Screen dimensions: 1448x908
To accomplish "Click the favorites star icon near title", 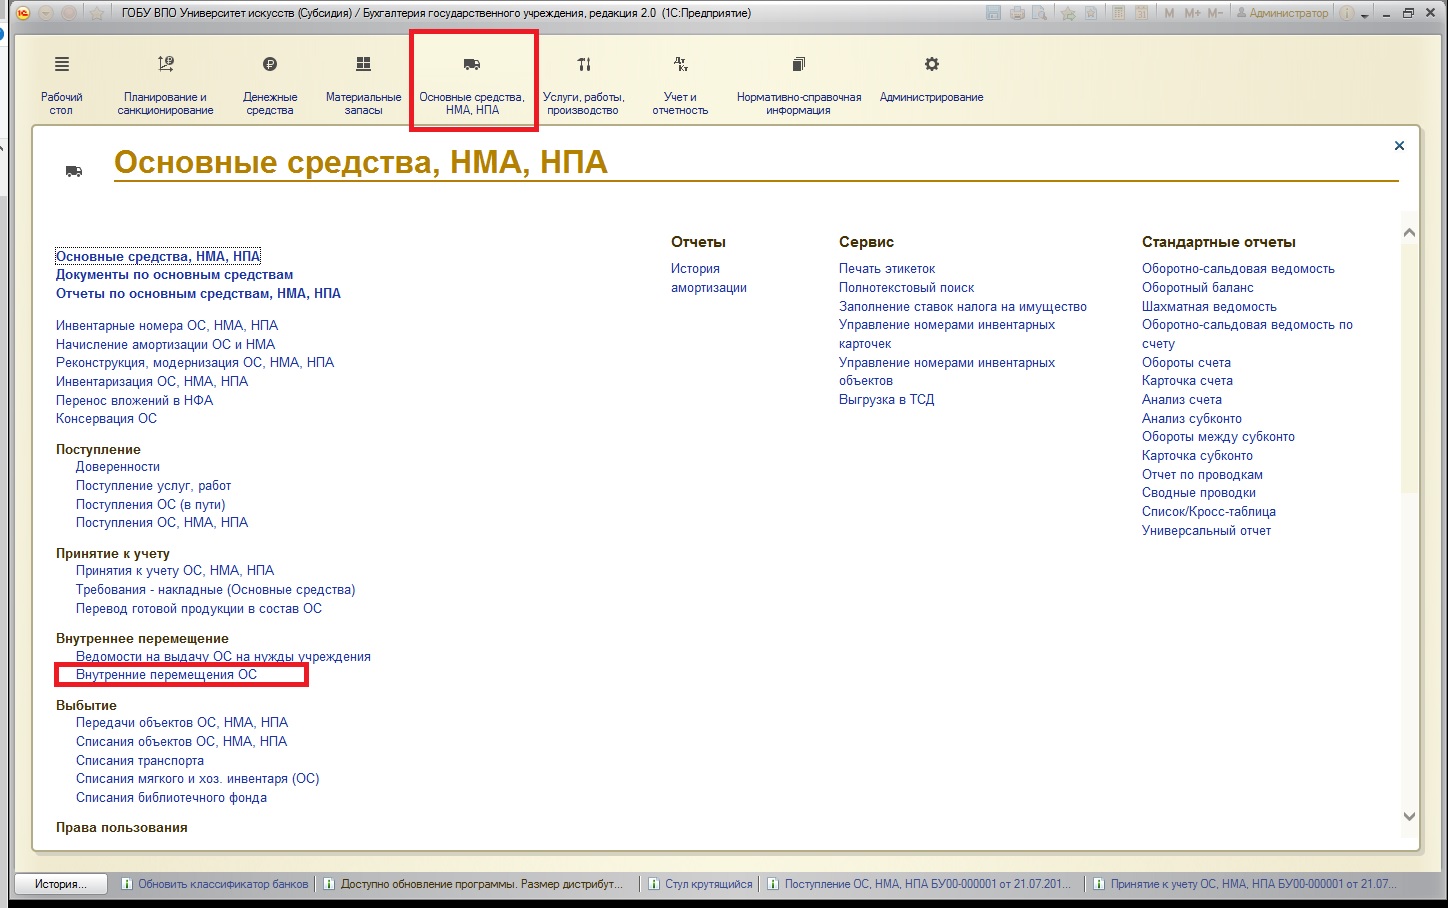I will (x=97, y=13).
